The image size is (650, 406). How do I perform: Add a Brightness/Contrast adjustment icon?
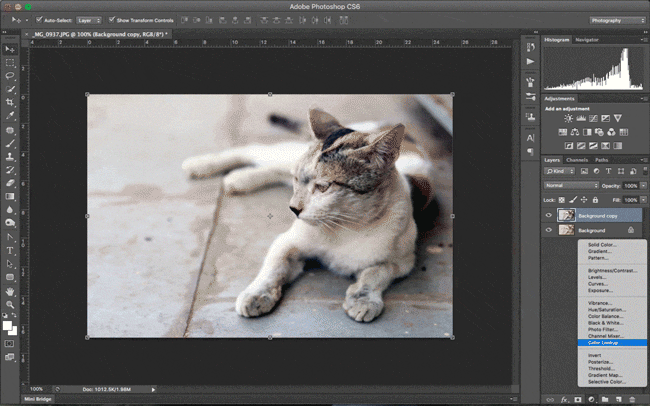[x=568, y=119]
